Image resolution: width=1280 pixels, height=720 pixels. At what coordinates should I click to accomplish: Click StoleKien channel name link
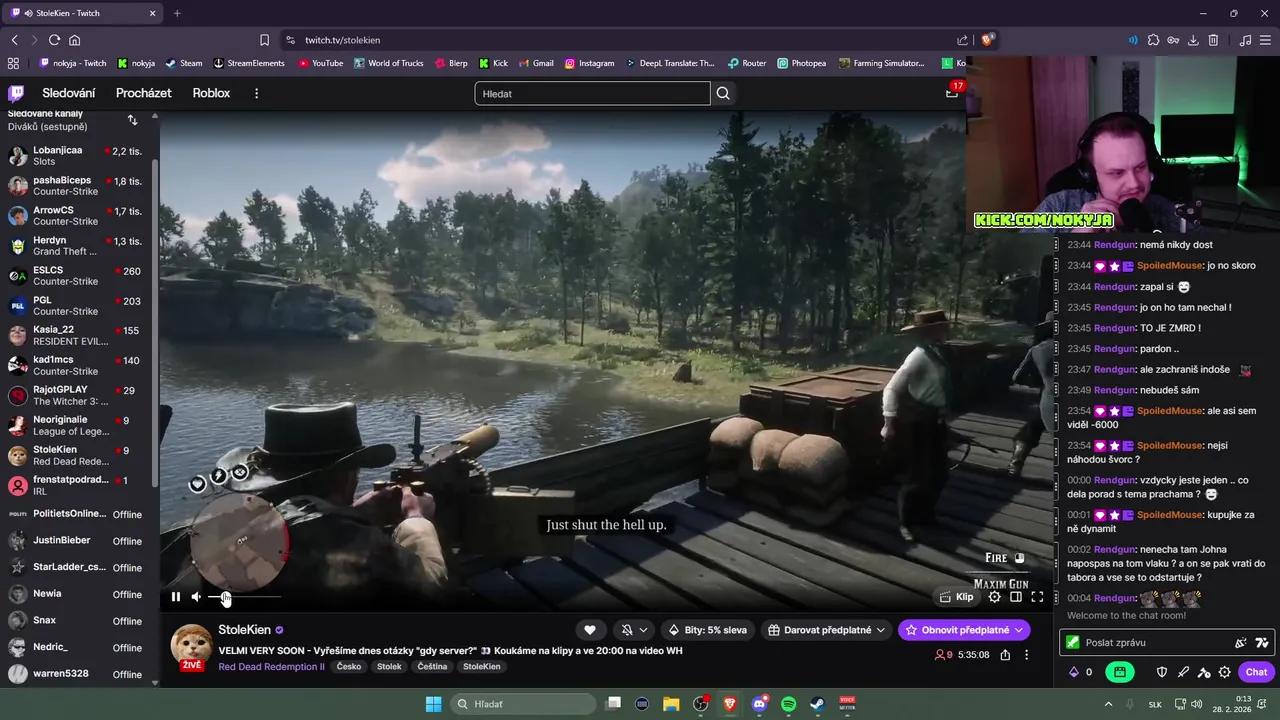(x=245, y=630)
